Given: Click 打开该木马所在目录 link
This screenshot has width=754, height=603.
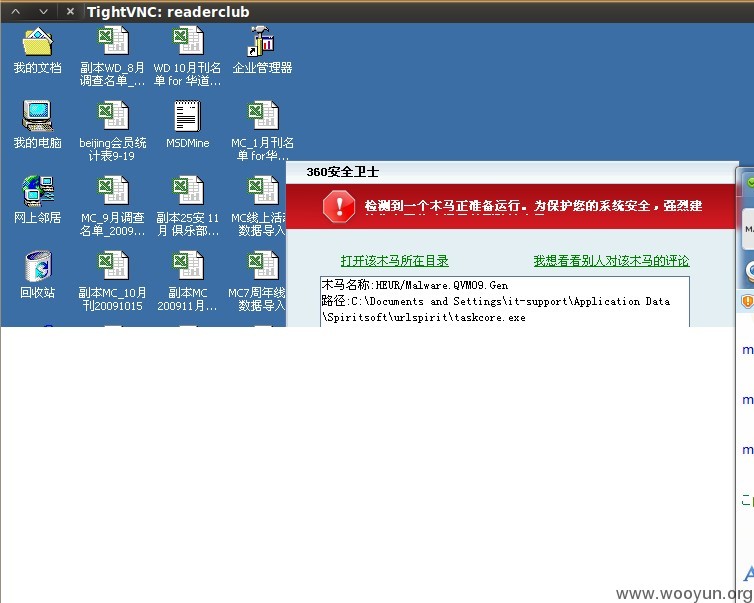Looking at the screenshot, I should (394, 261).
